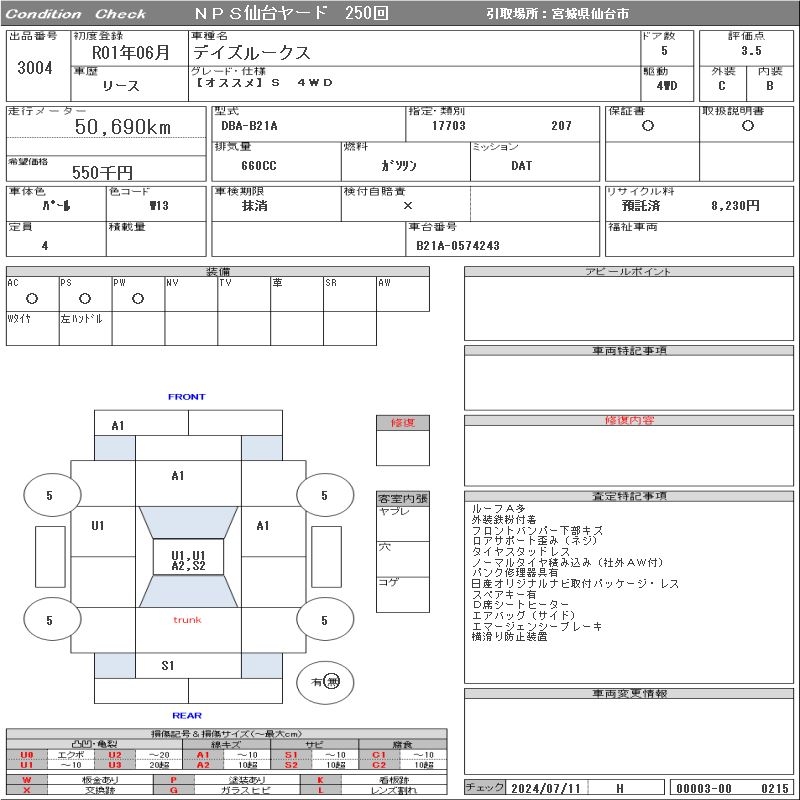The image size is (800, 800).
Task: Select the red trunk label in diagram
Action: tap(187, 620)
